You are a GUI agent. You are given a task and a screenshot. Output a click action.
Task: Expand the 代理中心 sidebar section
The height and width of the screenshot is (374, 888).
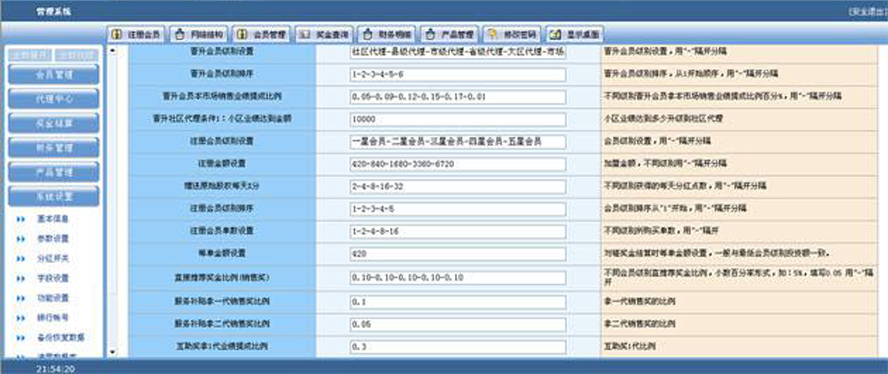tap(54, 99)
